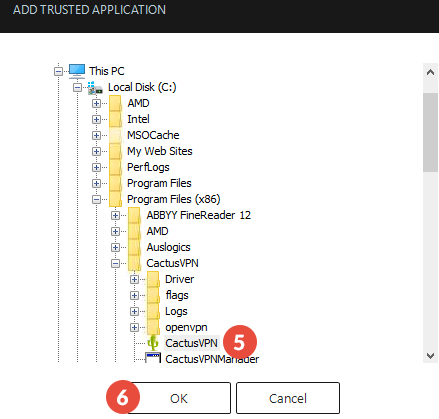This screenshot has height=419, width=439.
Task: Click the scroll down arrow of the tree
Action: (x=430, y=356)
